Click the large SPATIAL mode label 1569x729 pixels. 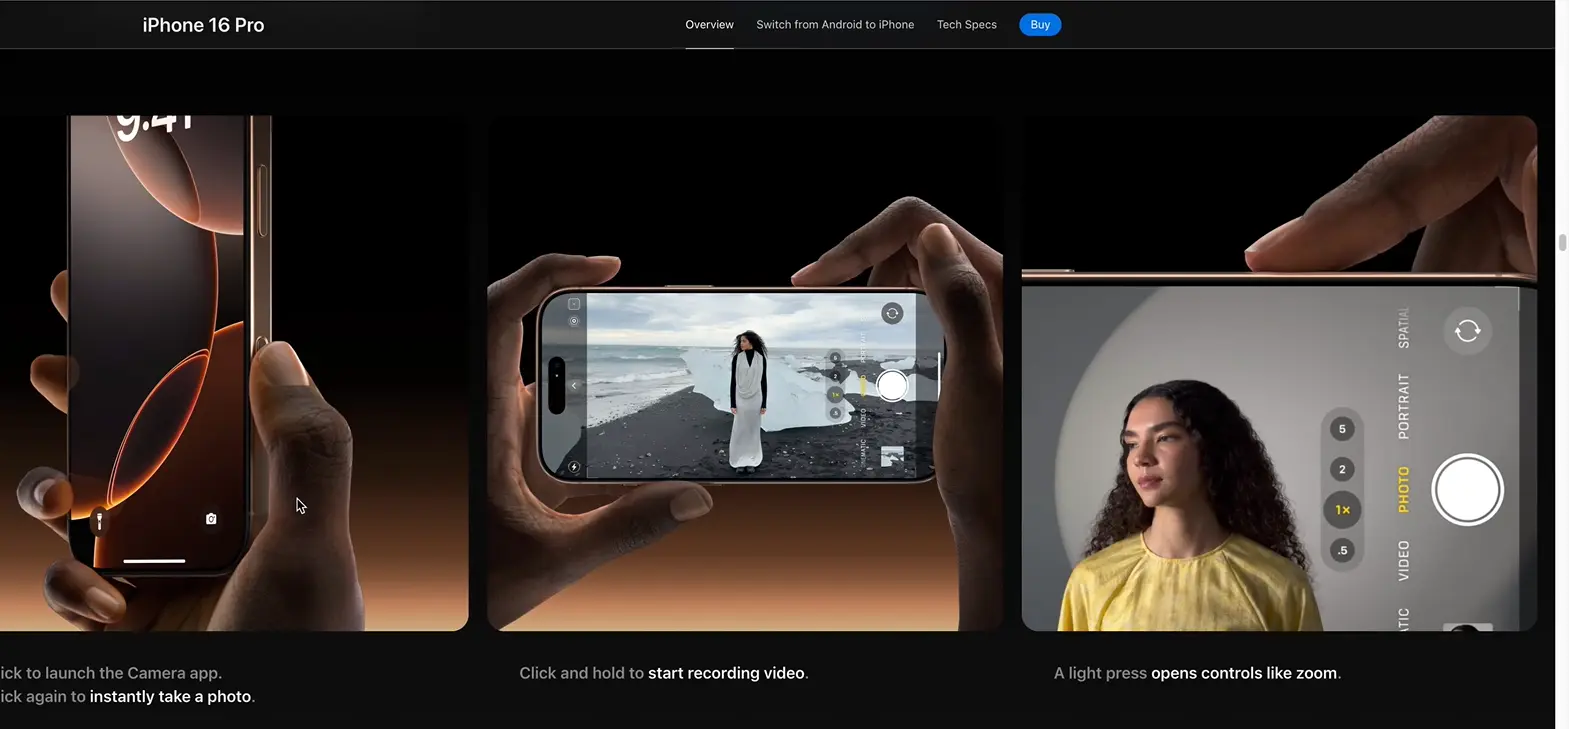[1403, 328]
